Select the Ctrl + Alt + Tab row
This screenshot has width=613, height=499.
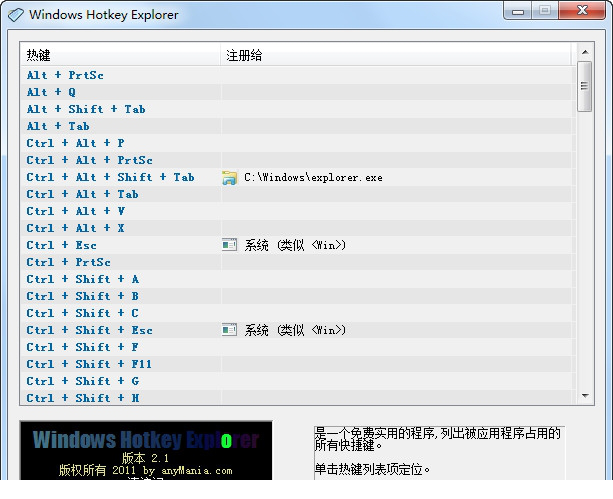(298, 194)
